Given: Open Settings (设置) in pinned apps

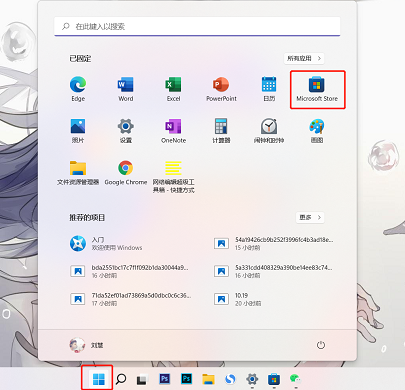Looking at the screenshot, I should pyautogui.click(x=126, y=130).
